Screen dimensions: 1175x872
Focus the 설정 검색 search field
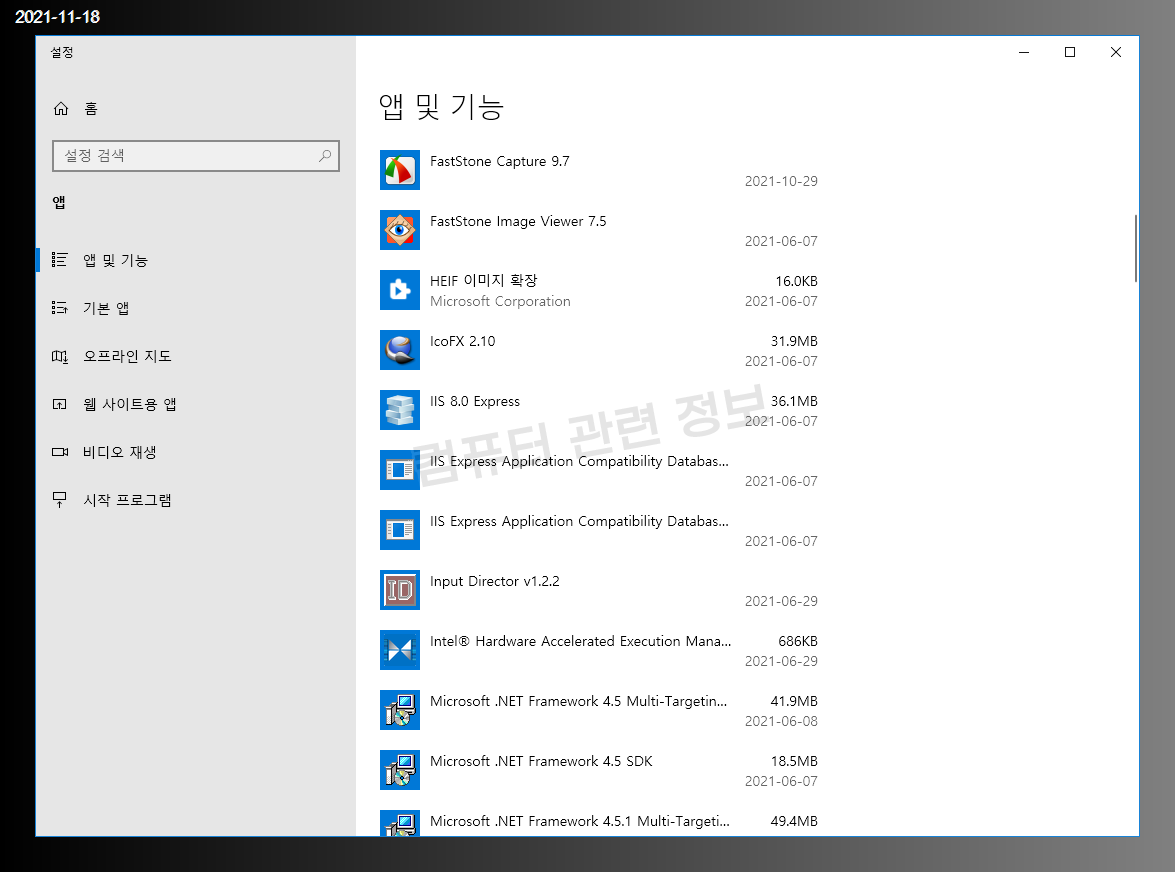(196, 156)
